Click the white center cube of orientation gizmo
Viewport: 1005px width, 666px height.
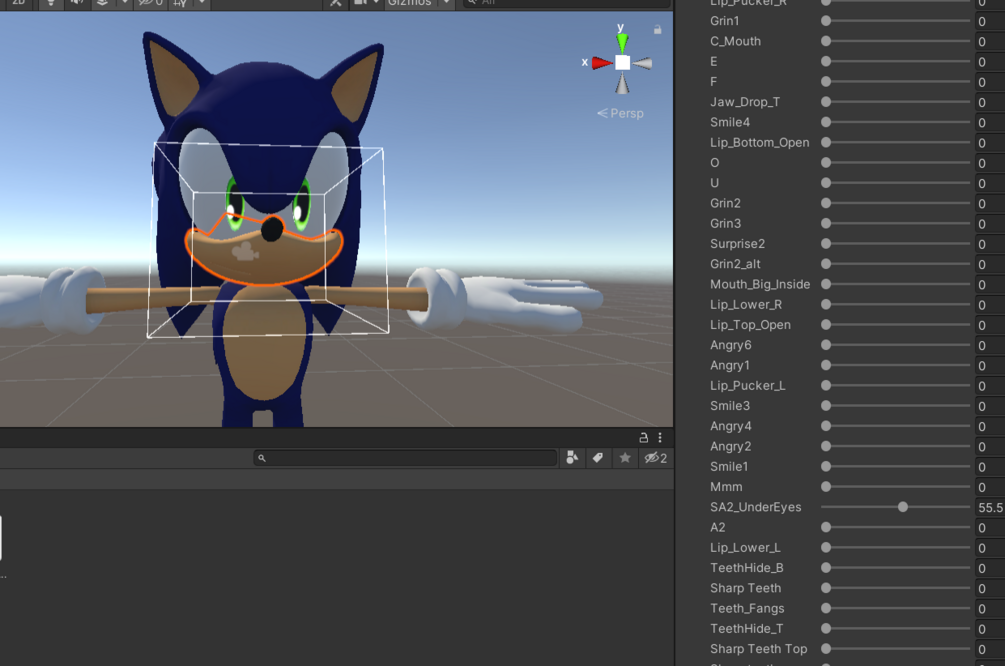[622, 62]
